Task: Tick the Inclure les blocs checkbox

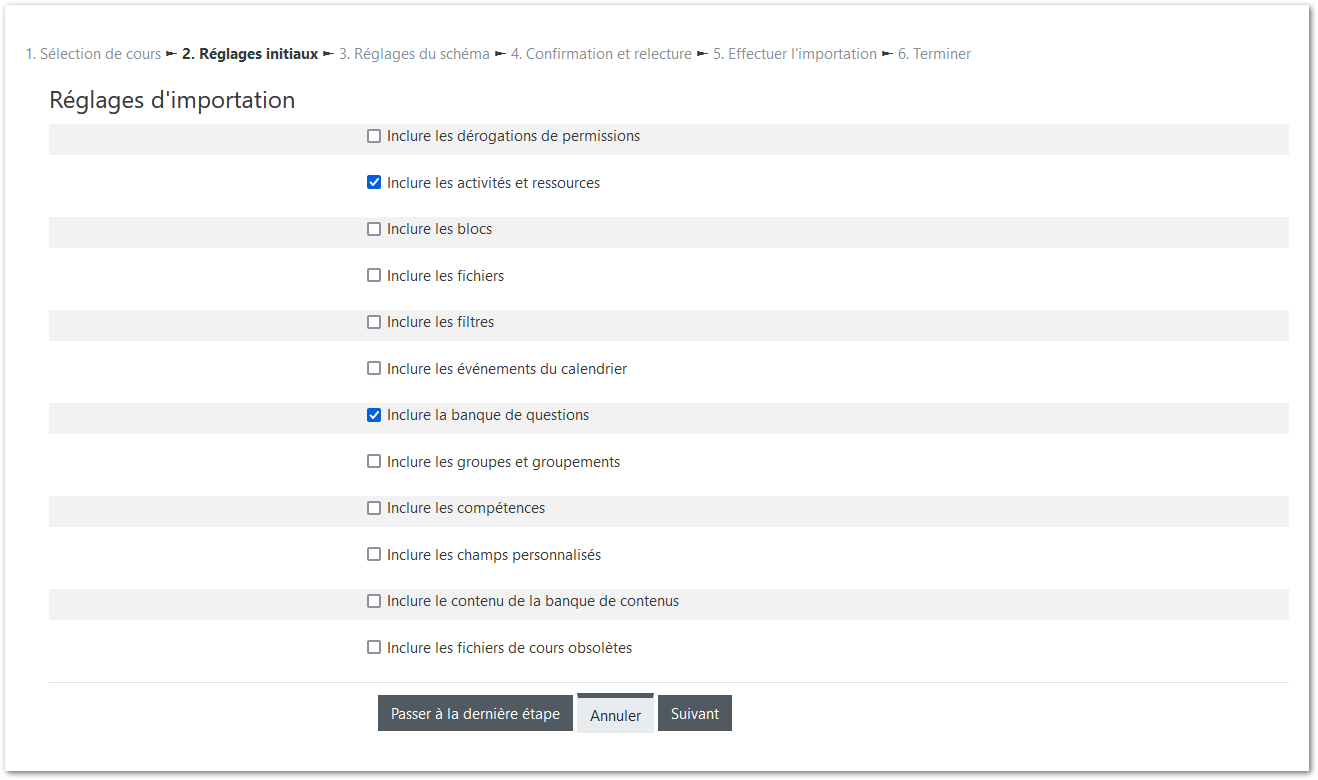Action: 374,229
